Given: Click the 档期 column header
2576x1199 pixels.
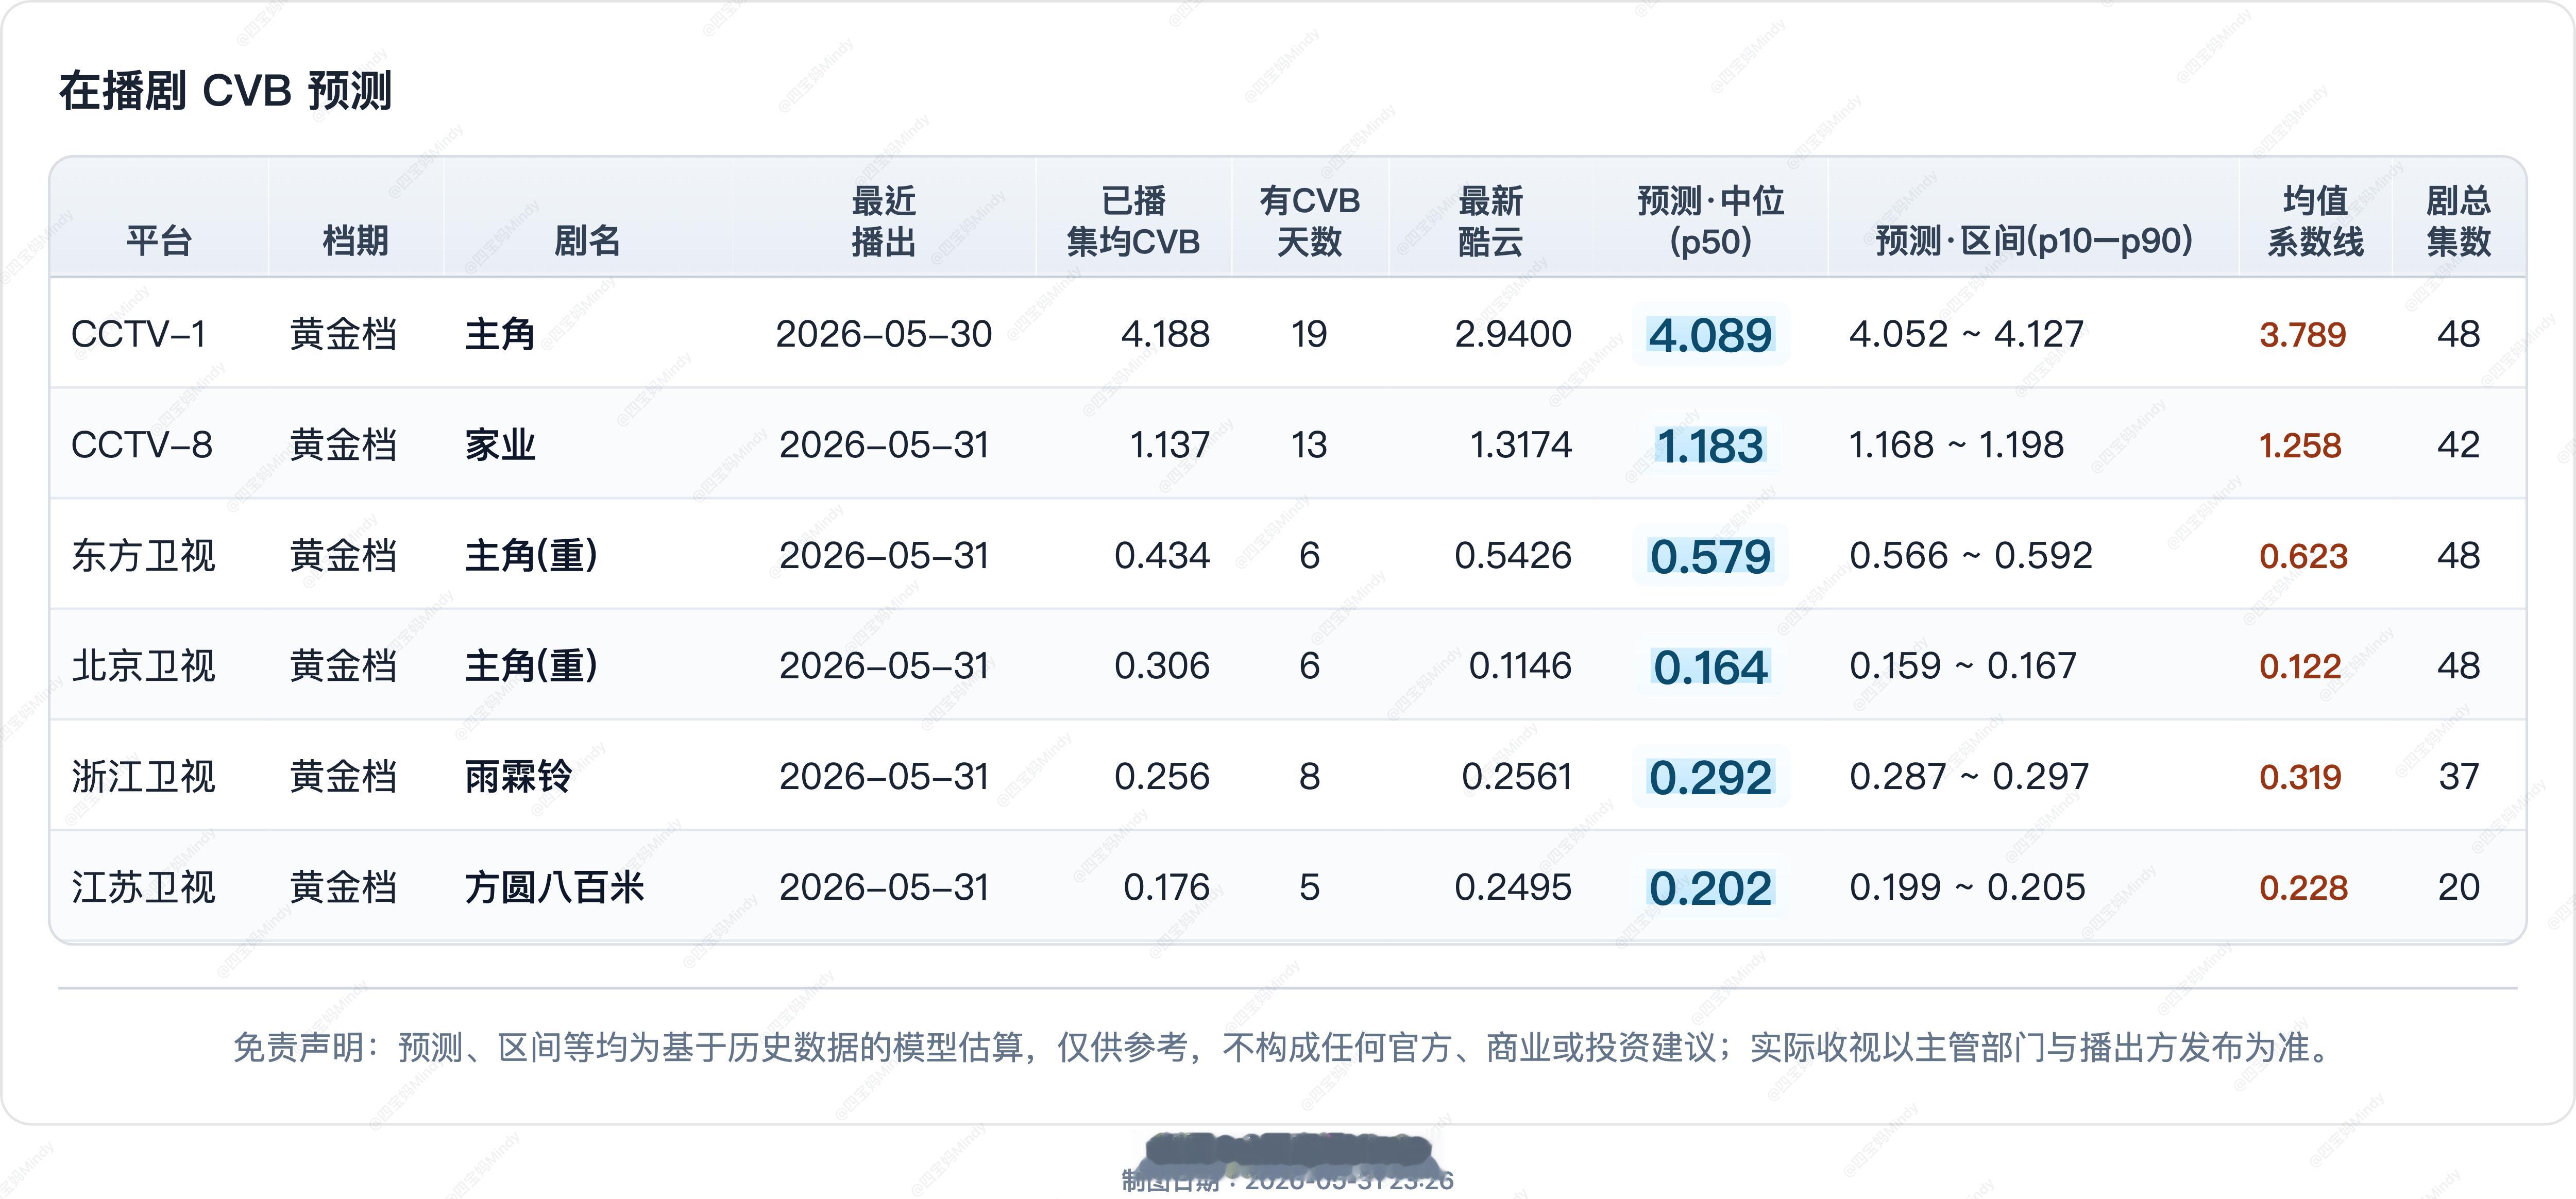Looking at the screenshot, I should [x=355, y=241].
